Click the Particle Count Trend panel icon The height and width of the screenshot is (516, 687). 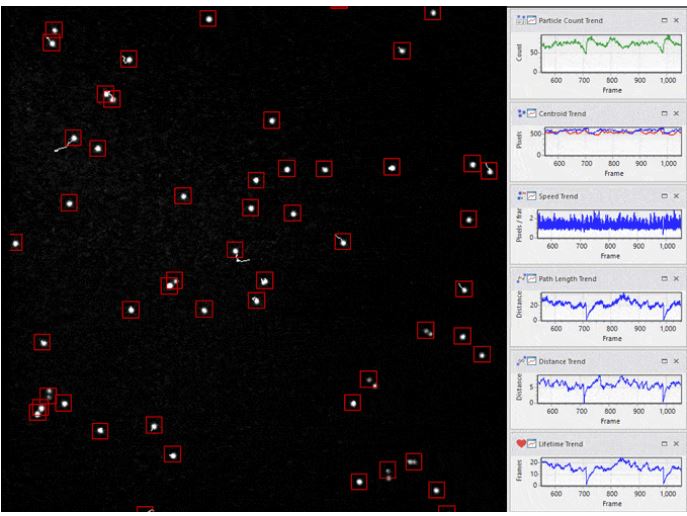click(521, 22)
